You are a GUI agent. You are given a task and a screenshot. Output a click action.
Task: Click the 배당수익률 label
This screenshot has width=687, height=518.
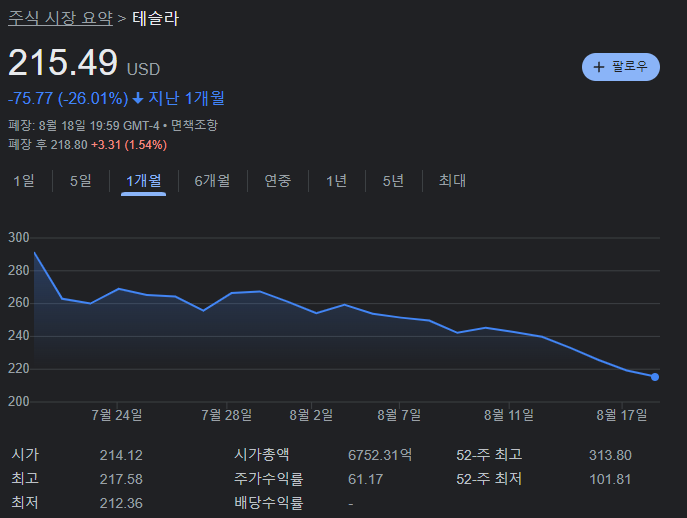269,503
